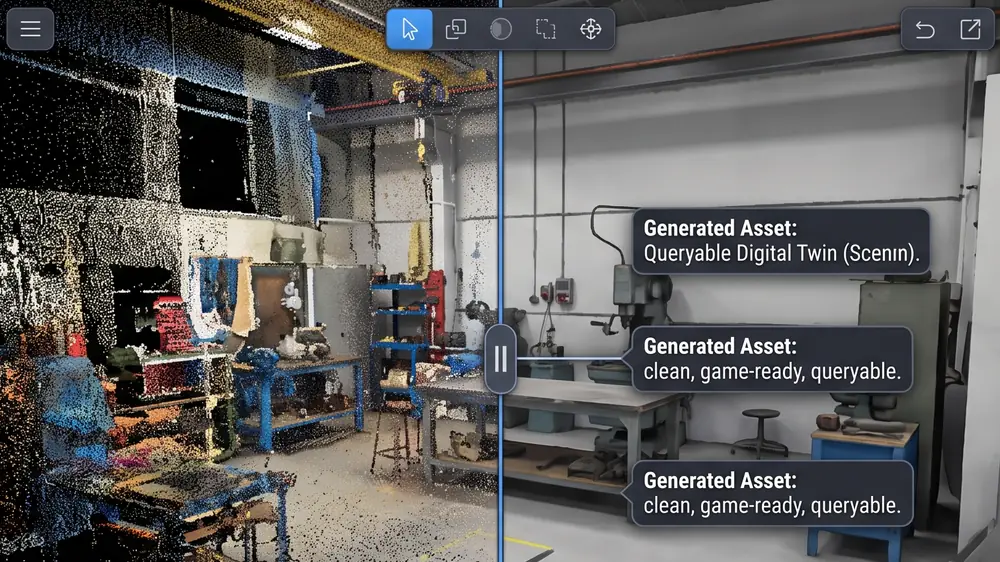The height and width of the screenshot is (562, 1000).
Task: Activate the dashed marquee selection tool
Action: (545, 29)
